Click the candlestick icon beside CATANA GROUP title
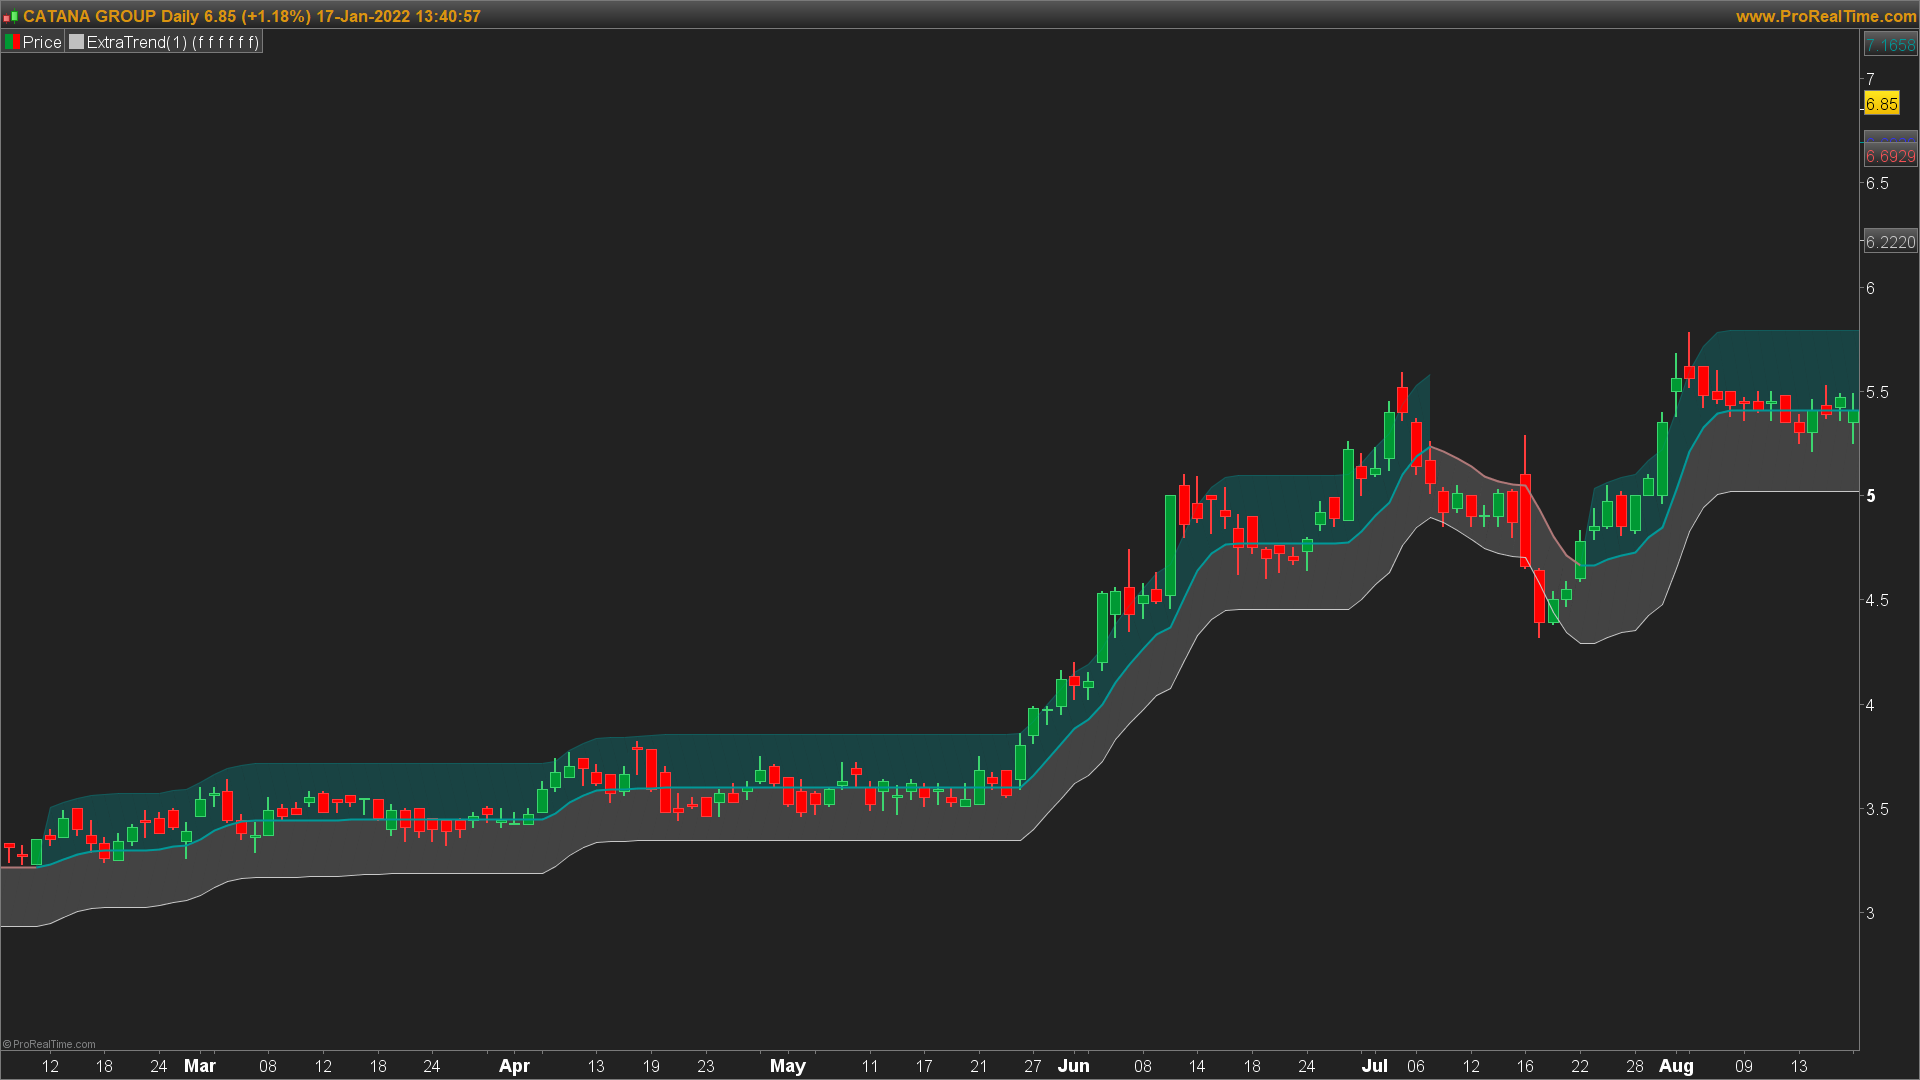Screen dimensions: 1920x1080 tap(11, 17)
